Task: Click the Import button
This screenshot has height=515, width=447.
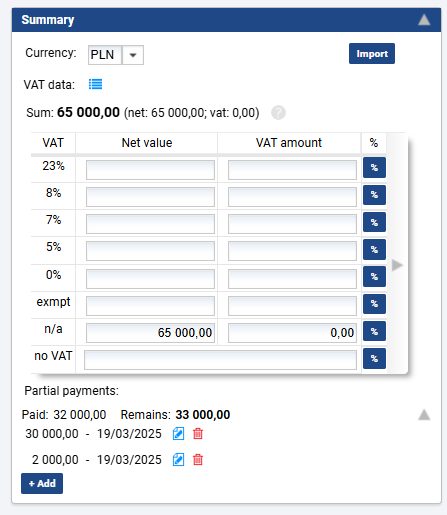Action: pyautogui.click(x=372, y=53)
